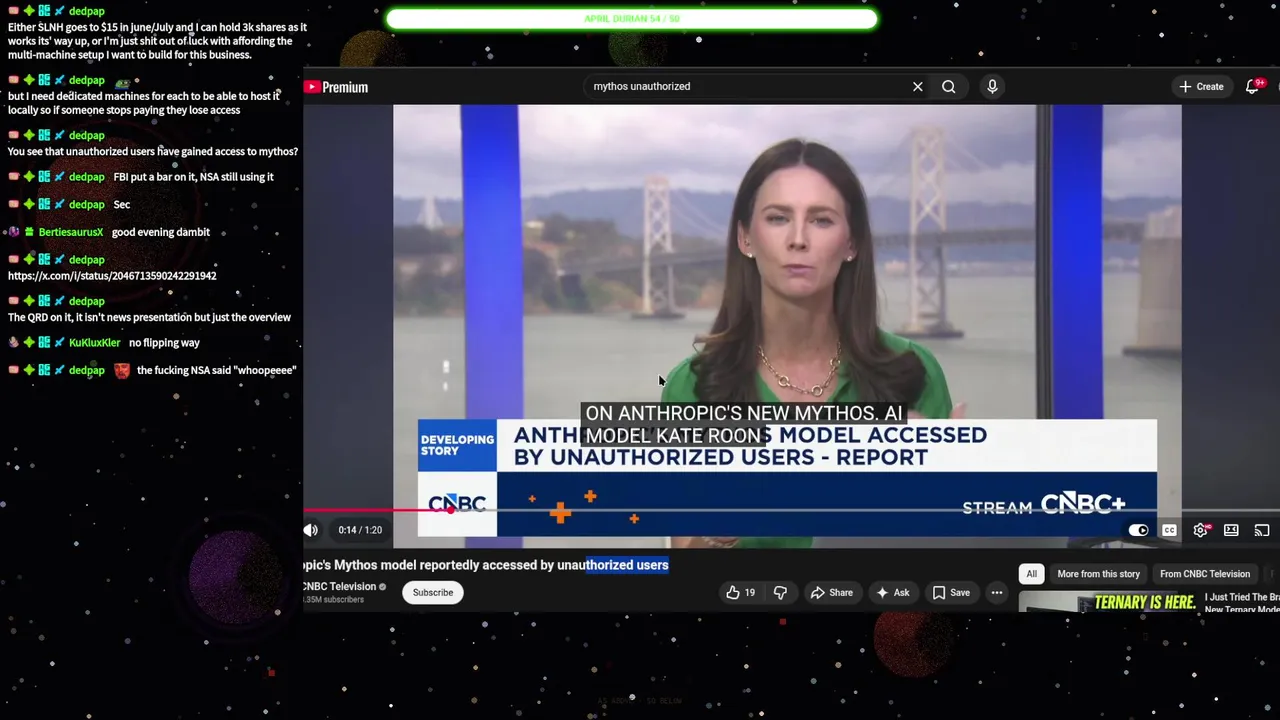Viewport: 1280px width, 720px height.
Task: Click the 0:14 / 1:20 time display
Action: [x=360, y=530]
